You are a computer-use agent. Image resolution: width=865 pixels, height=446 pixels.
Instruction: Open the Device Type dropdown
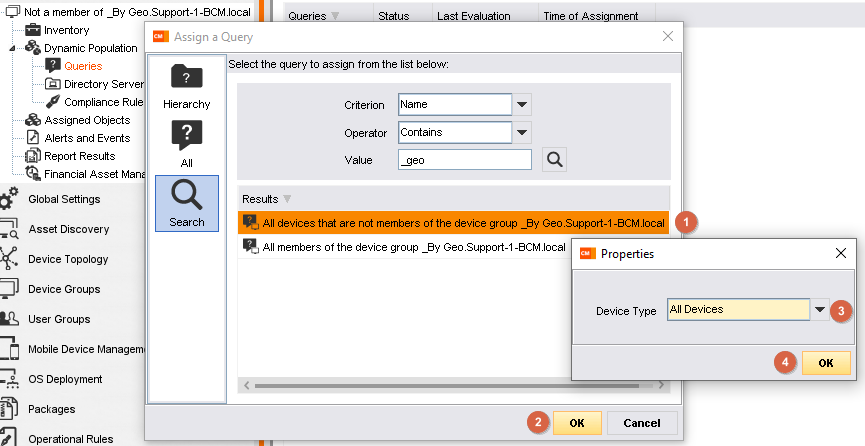click(x=820, y=310)
